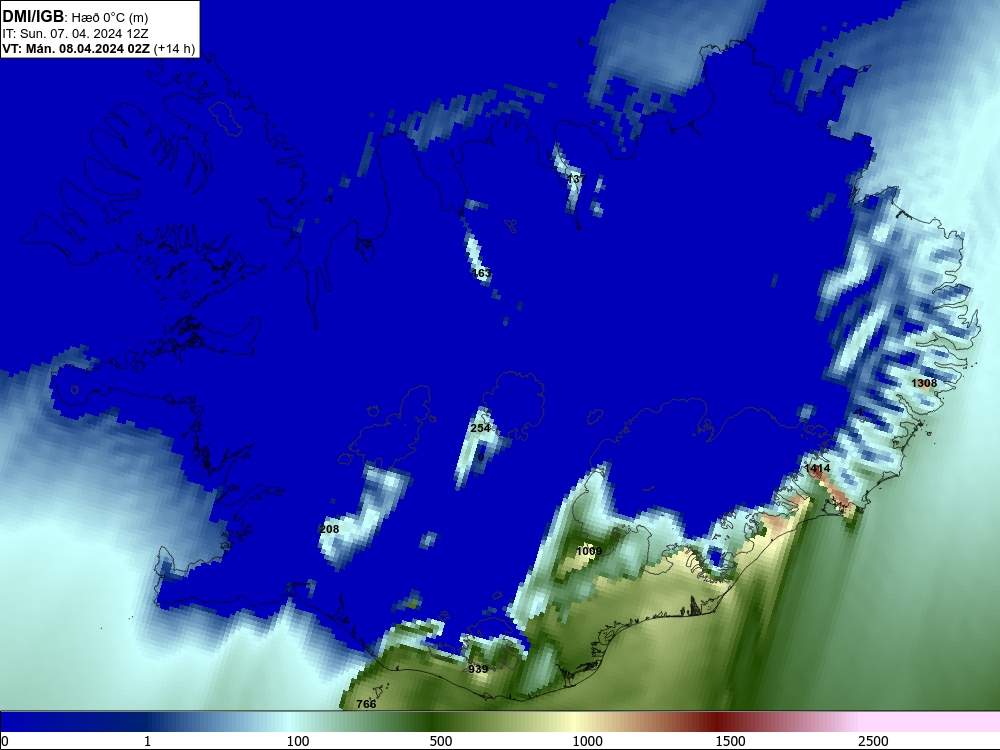Viewport: 1000px width, 750px height.
Task: Click the map value label 1009
Action: (589, 551)
